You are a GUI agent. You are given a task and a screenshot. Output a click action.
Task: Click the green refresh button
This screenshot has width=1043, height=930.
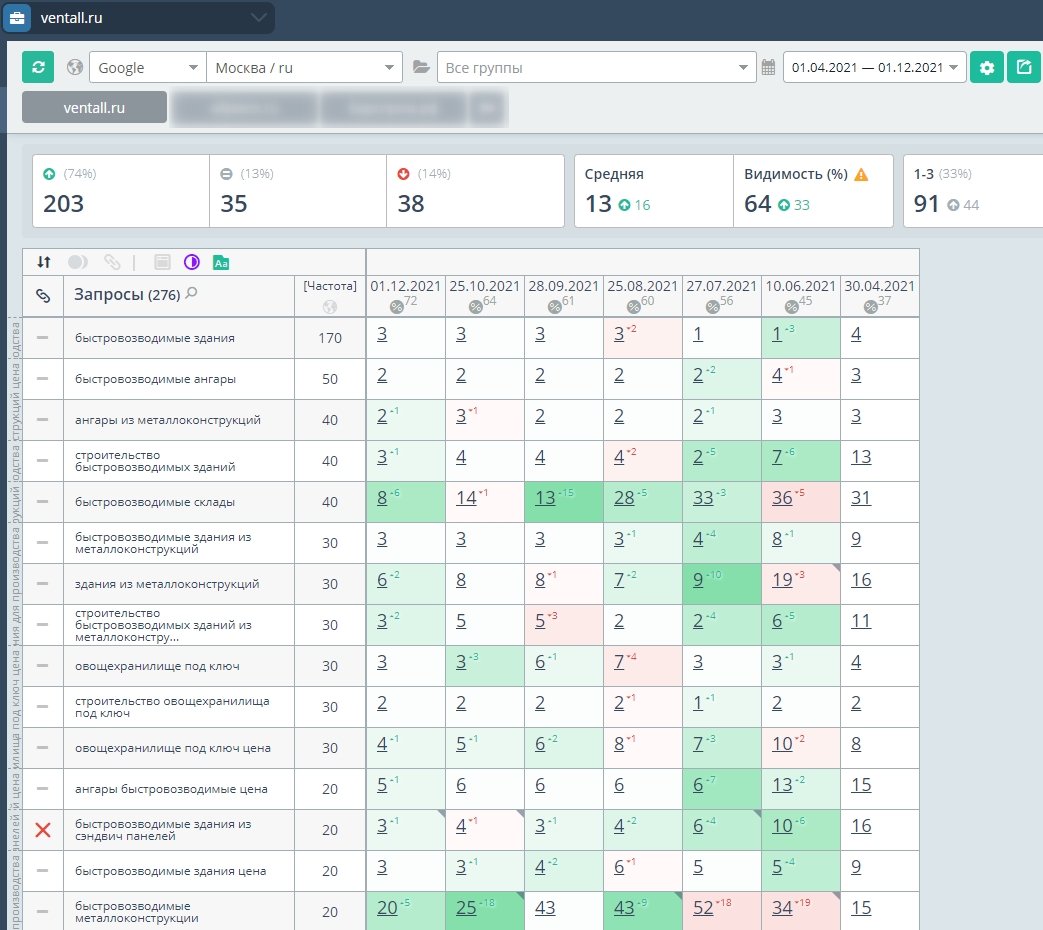tap(38, 68)
